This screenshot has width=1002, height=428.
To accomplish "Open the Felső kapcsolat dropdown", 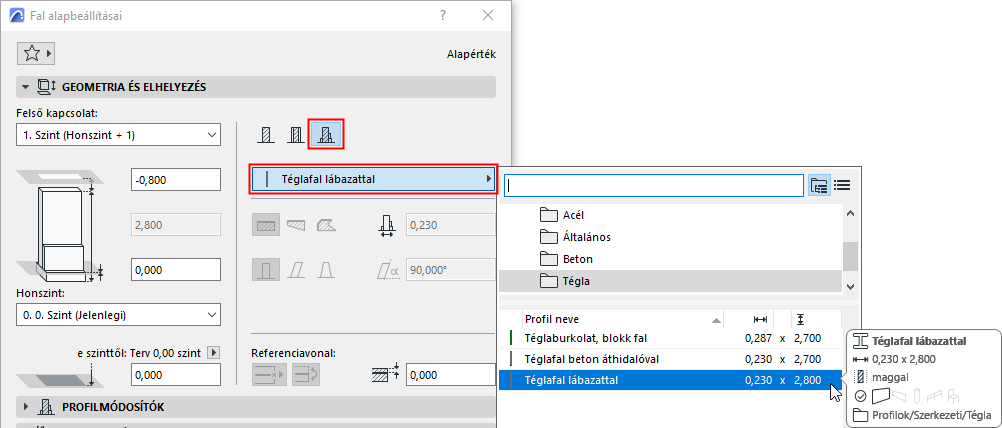I will [120, 134].
